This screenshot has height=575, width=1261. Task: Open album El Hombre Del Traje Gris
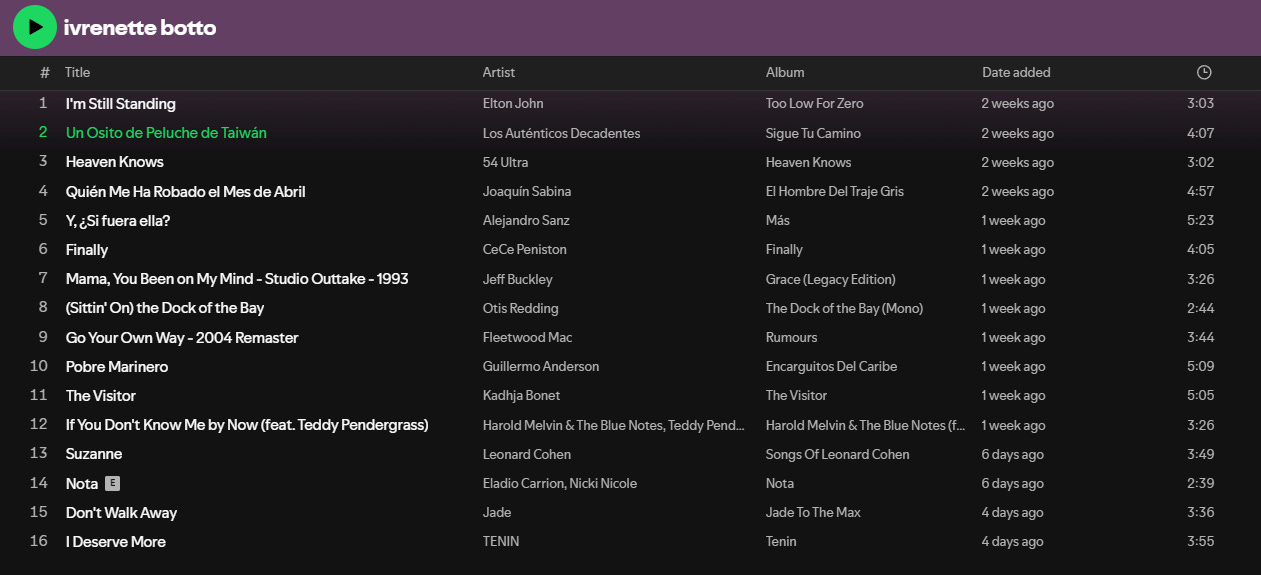[835, 191]
